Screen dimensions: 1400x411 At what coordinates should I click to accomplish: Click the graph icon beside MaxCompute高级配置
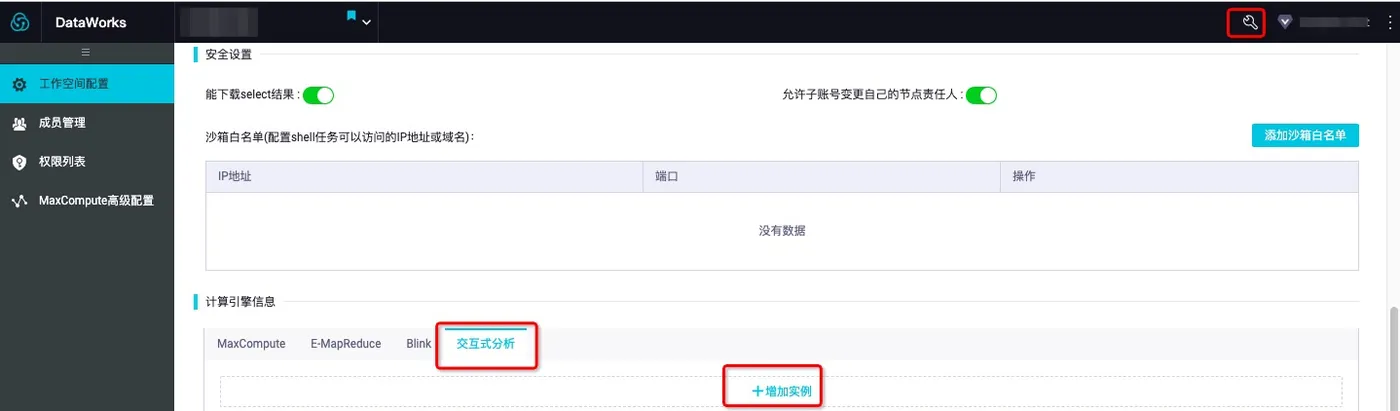tap(19, 201)
